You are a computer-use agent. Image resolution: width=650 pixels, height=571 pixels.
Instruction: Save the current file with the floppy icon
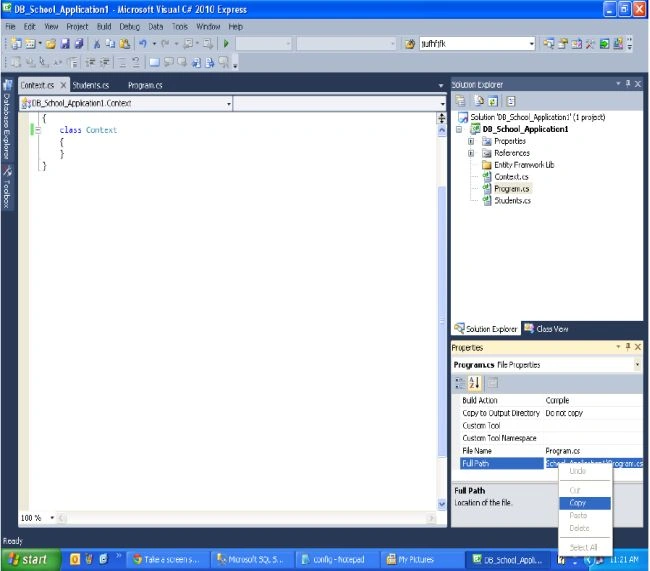click(x=65, y=44)
